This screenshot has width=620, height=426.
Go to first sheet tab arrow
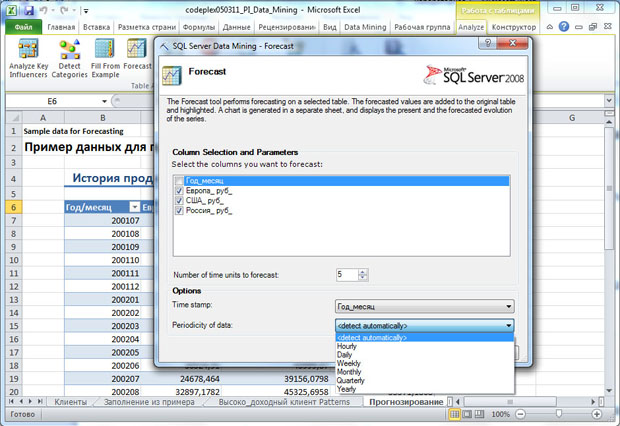click(12, 401)
